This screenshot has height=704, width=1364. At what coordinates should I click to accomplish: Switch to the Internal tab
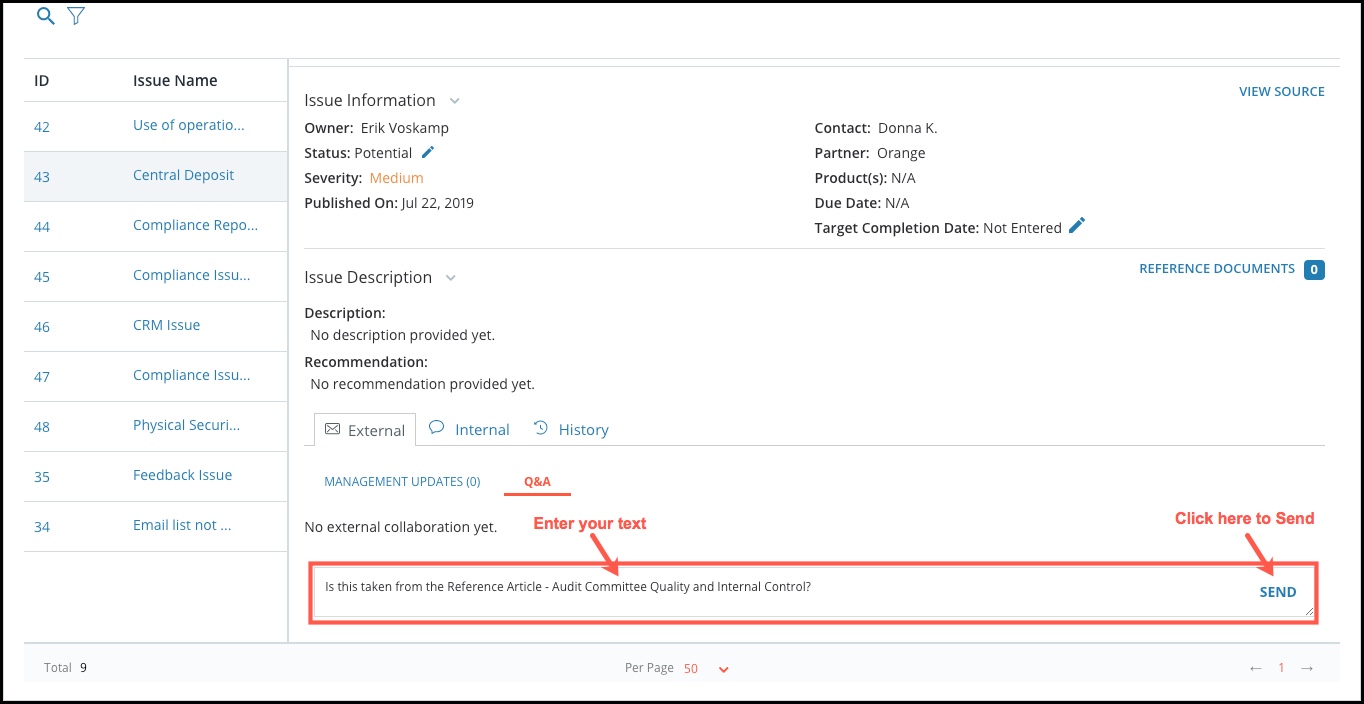coord(469,429)
